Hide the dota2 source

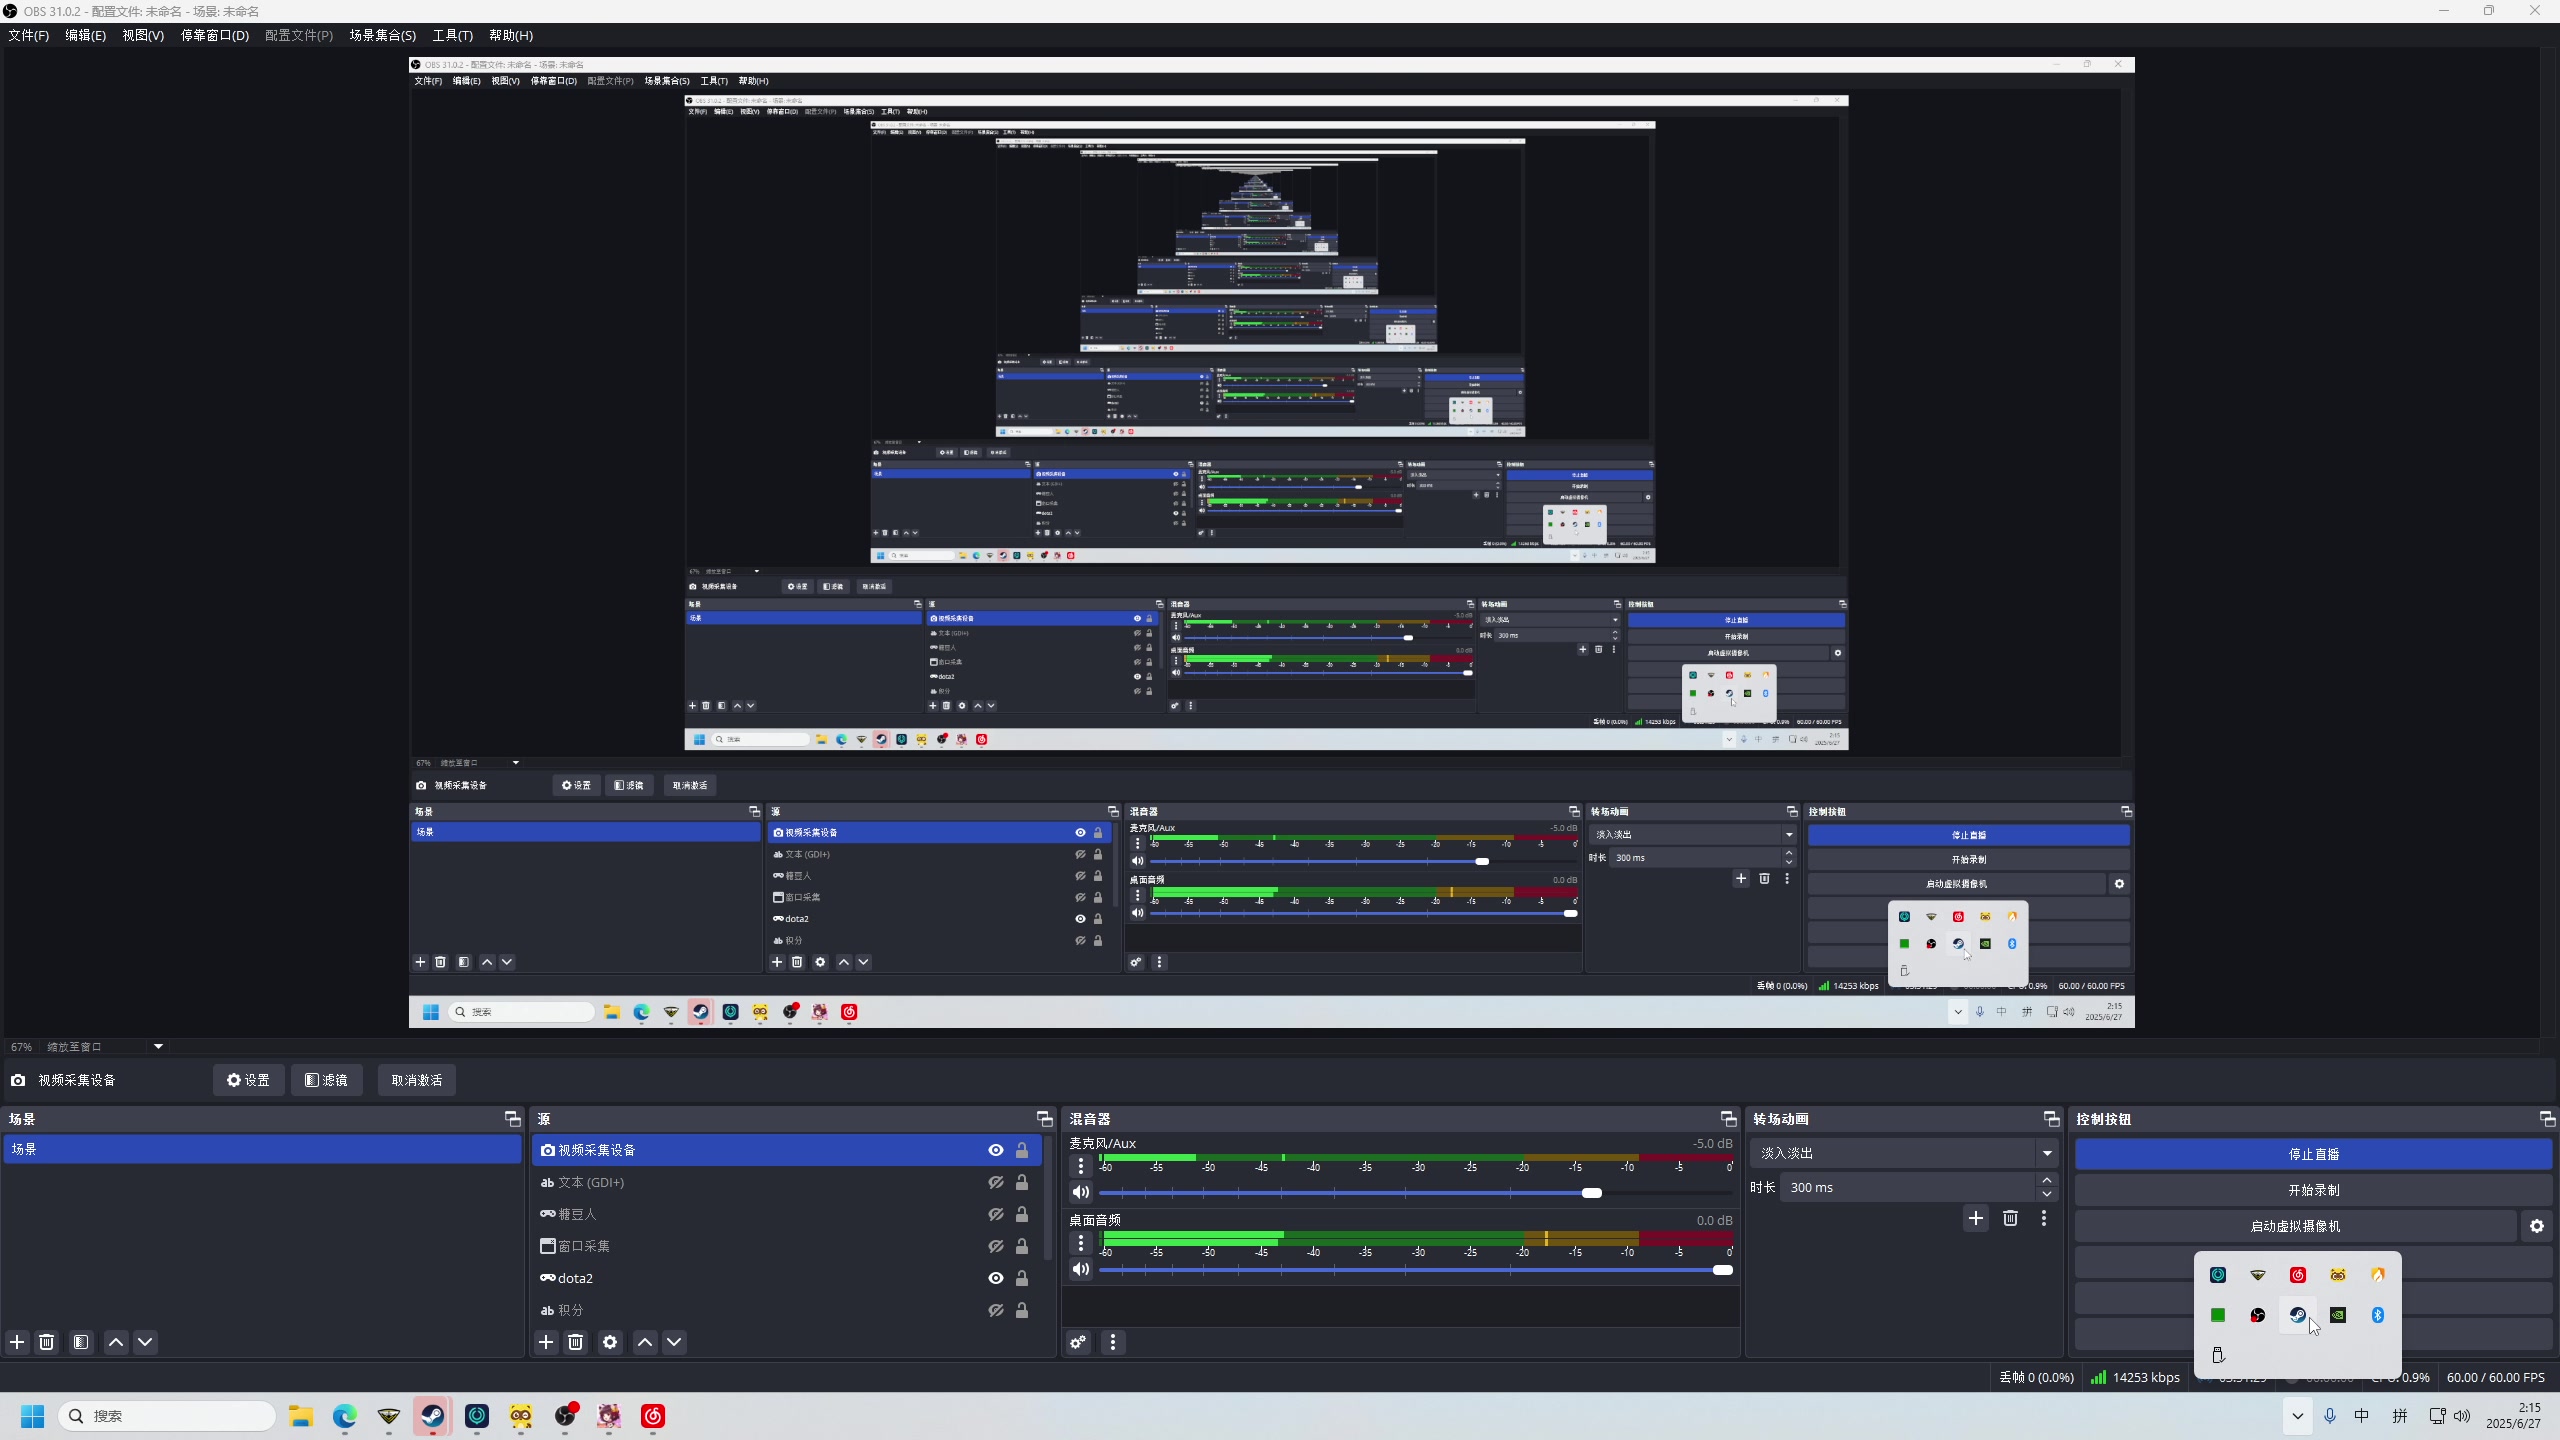(x=996, y=1278)
